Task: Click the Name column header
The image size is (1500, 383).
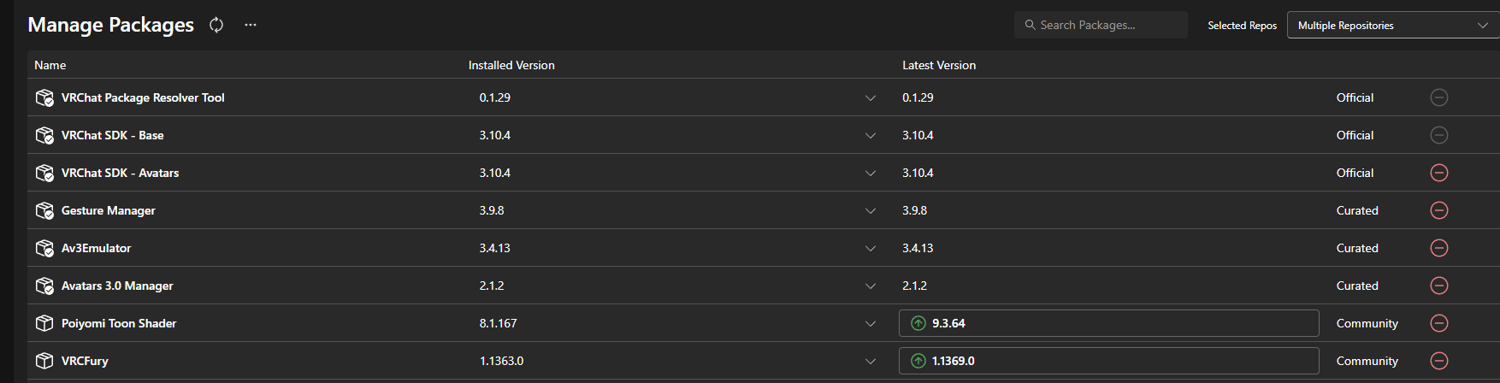Action: point(50,65)
